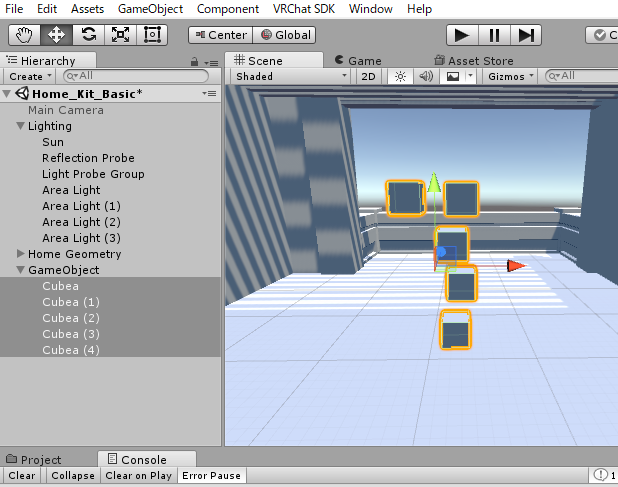The image size is (618, 487).
Task: Toggle console info message count
Action: [604, 476]
